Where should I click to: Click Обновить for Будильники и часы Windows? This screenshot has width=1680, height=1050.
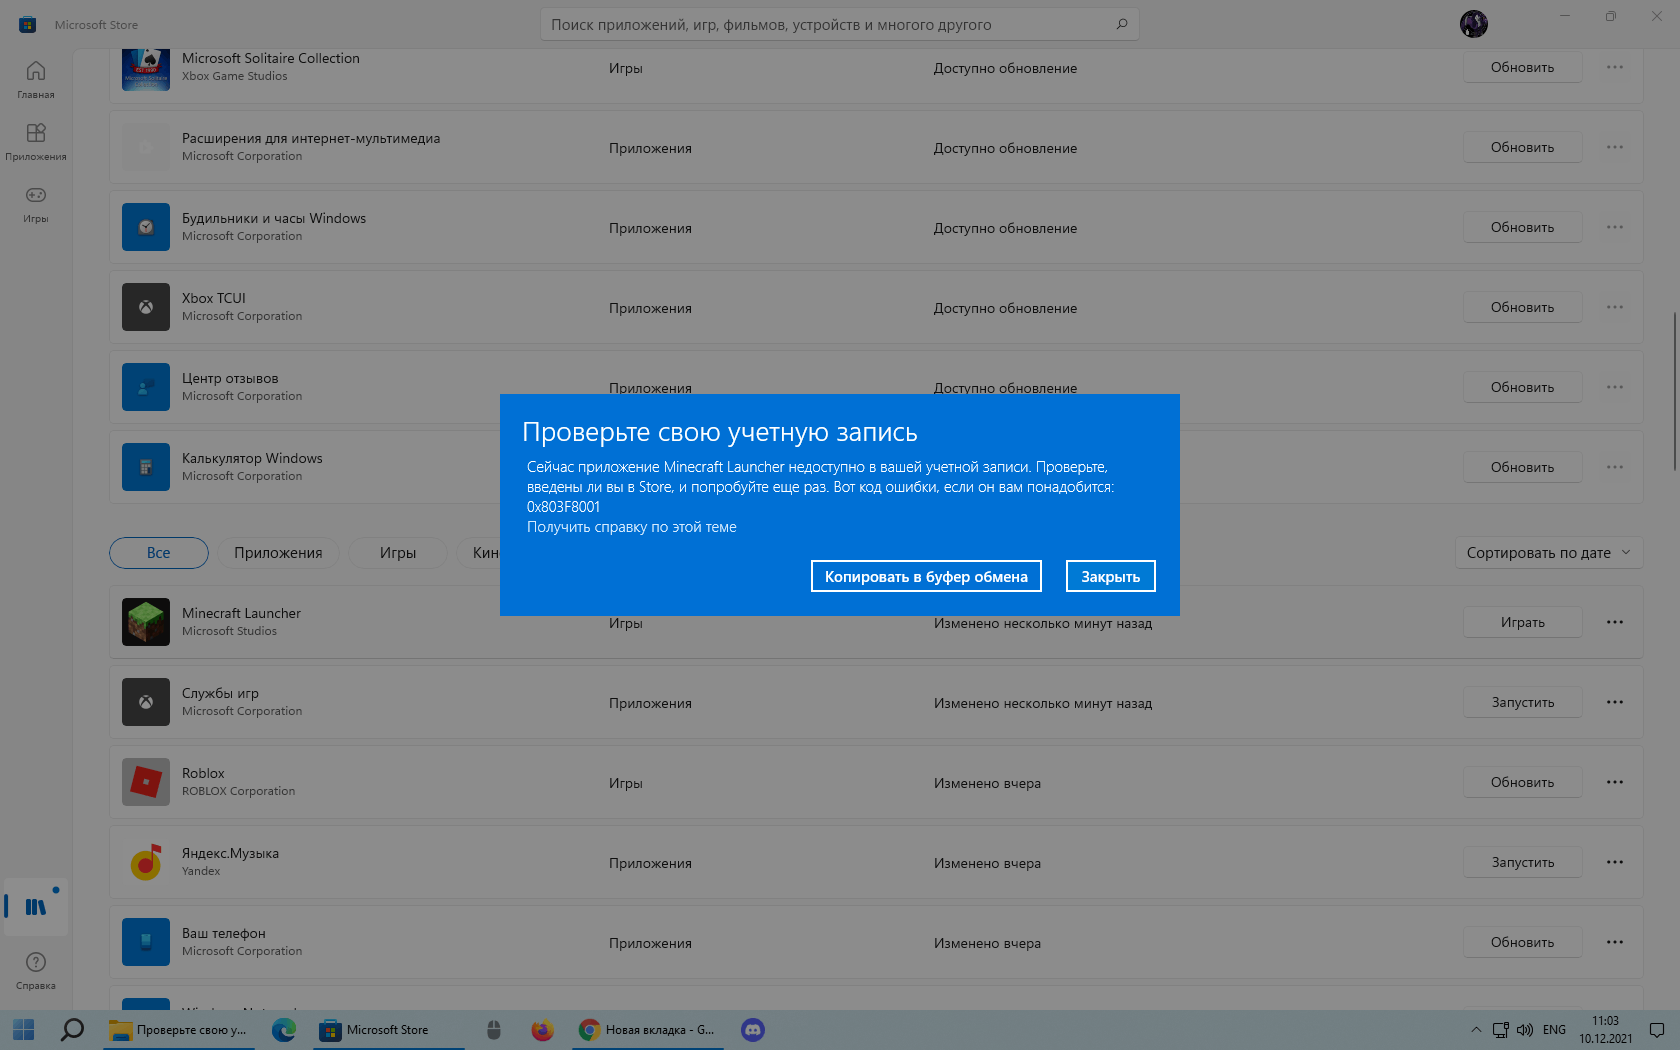pyautogui.click(x=1522, y=227)
